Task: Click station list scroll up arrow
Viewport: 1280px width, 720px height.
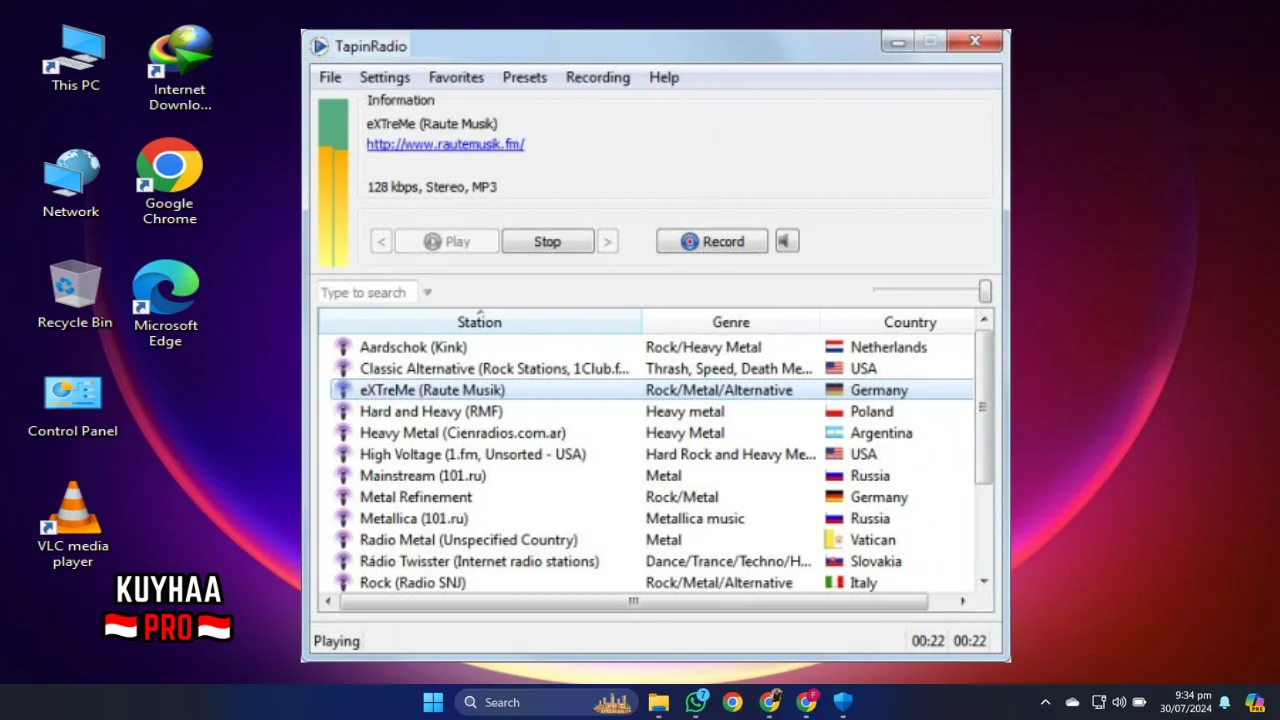Action: click(984, 319)
